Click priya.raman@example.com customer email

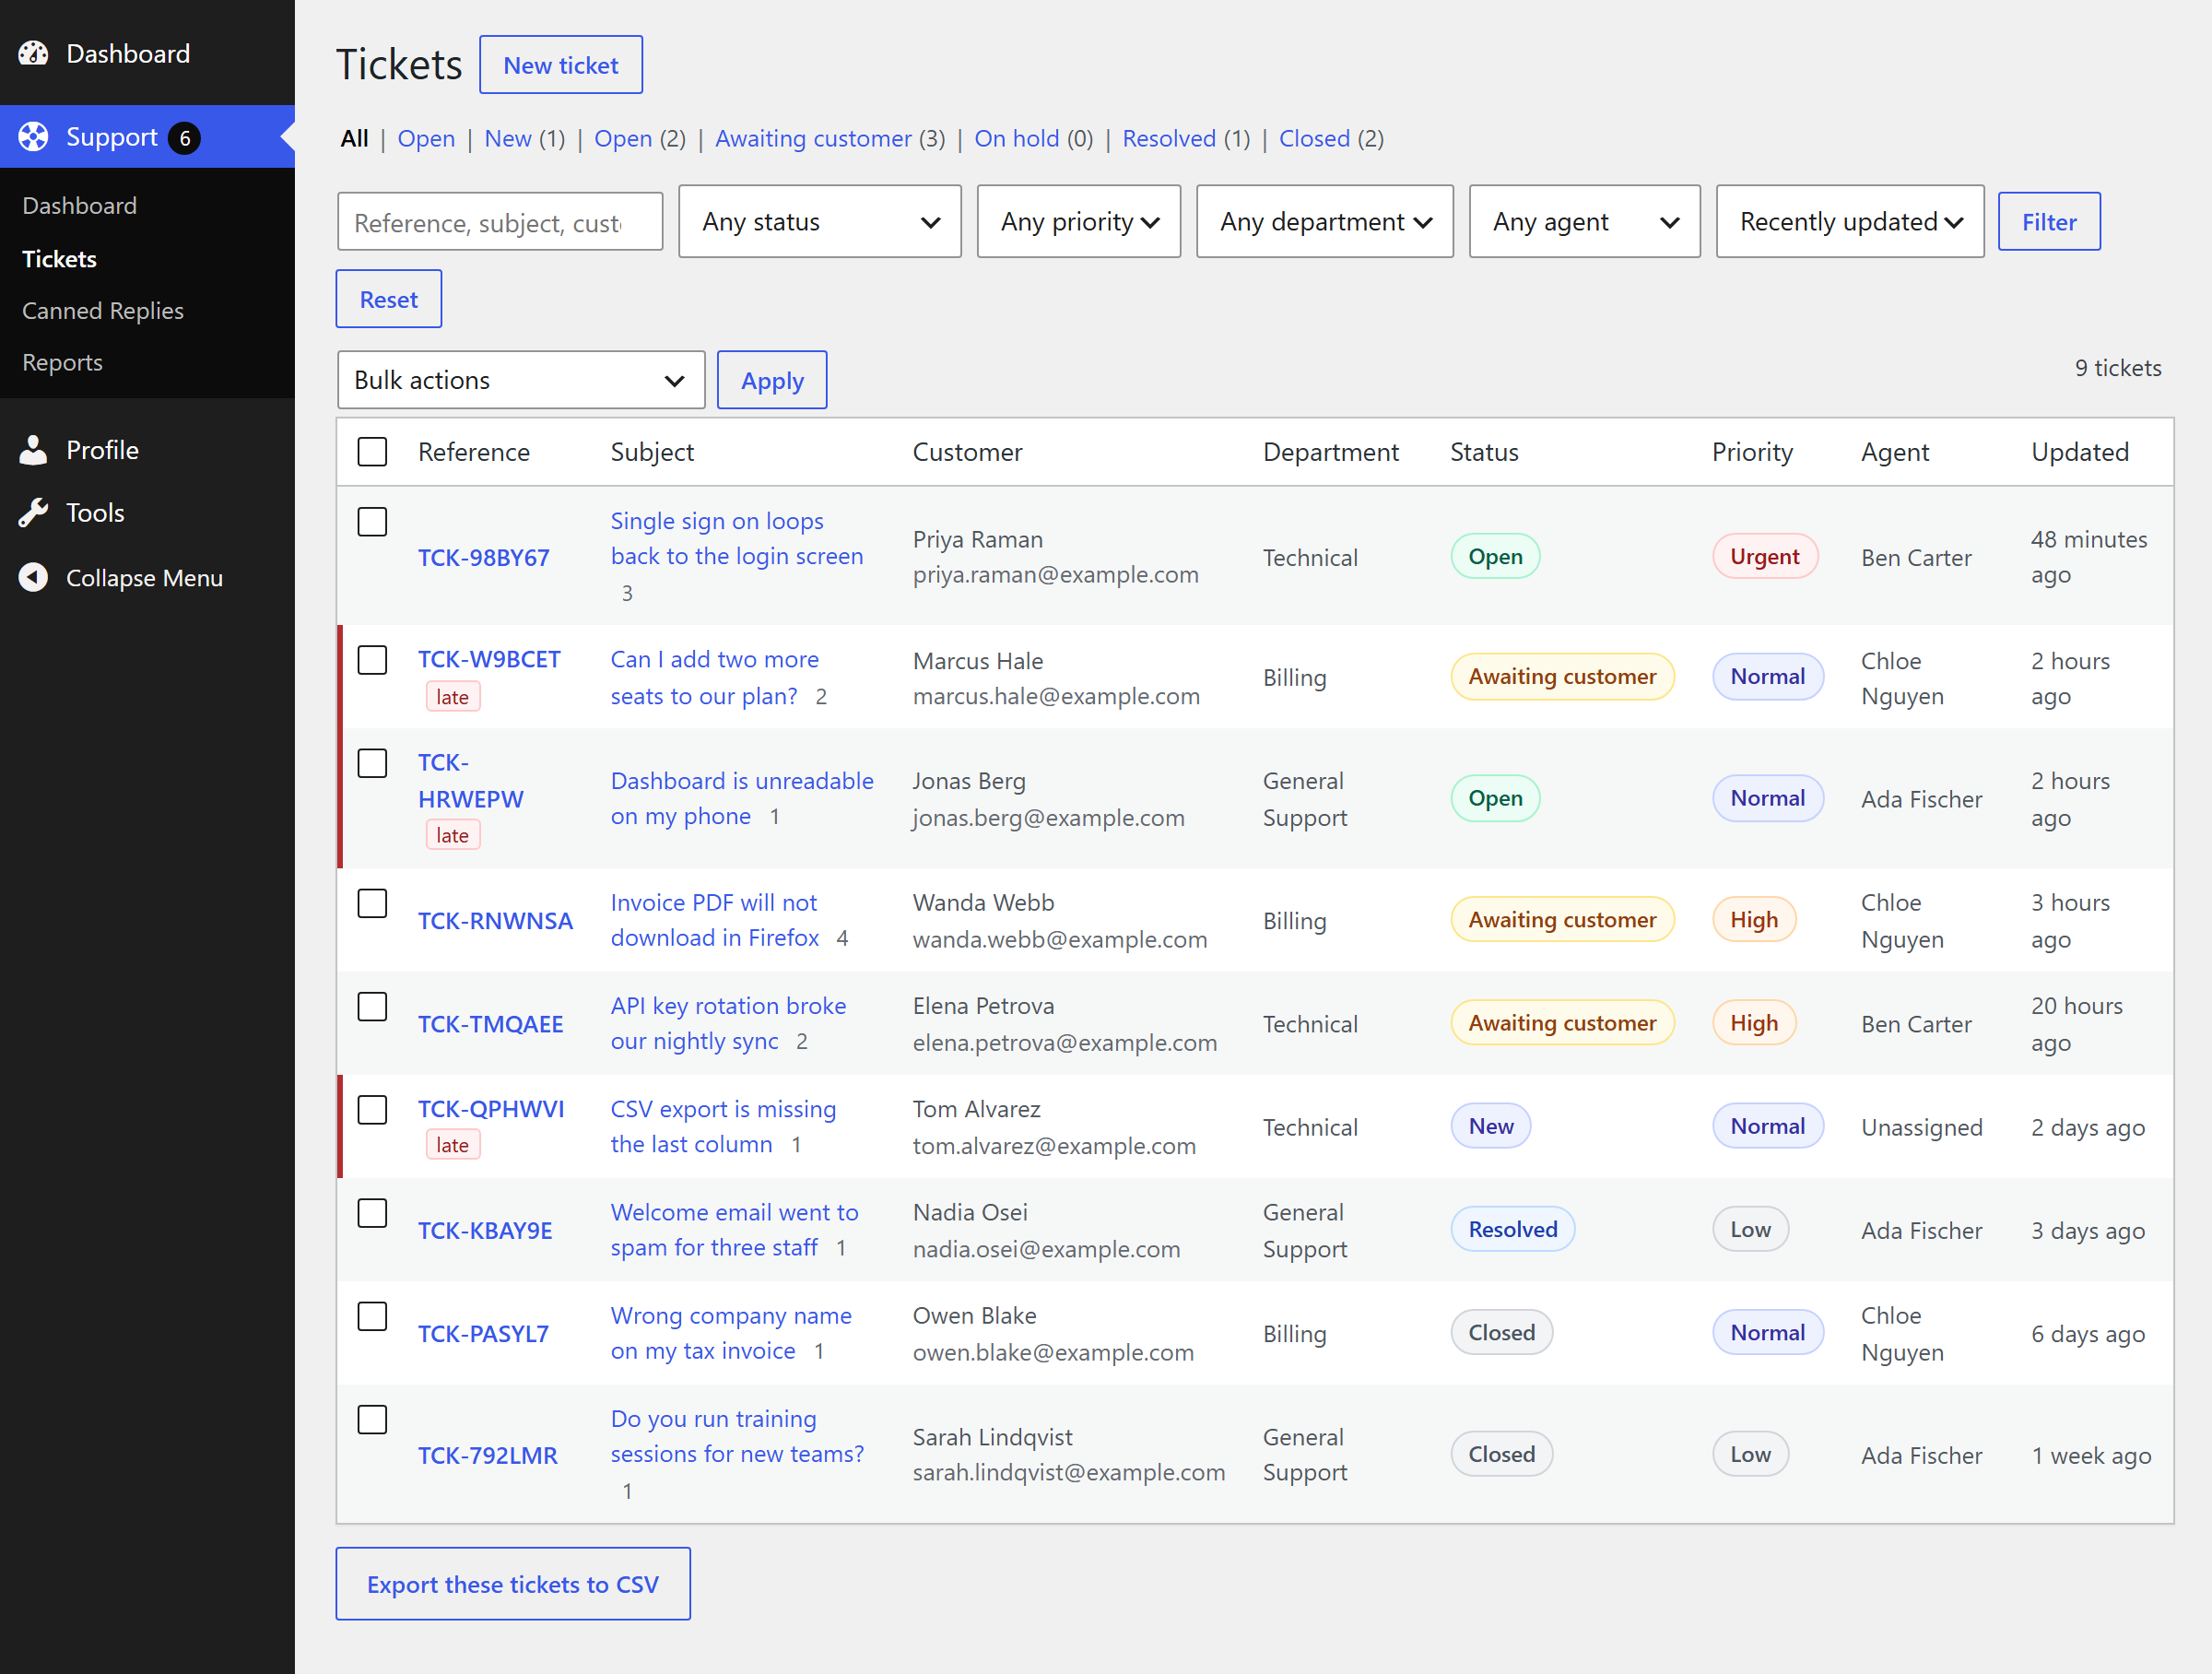click(x=1055, y=574)
